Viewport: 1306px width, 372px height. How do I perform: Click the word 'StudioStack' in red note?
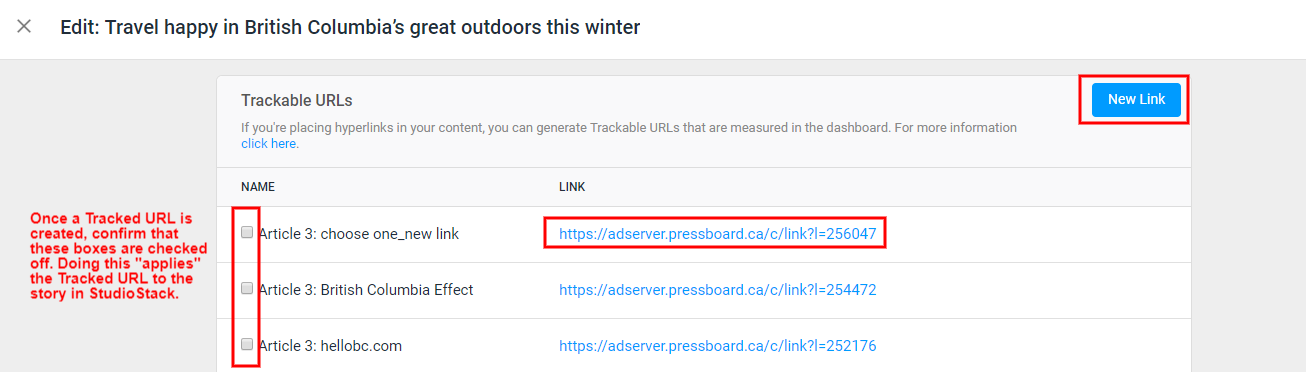139,295
